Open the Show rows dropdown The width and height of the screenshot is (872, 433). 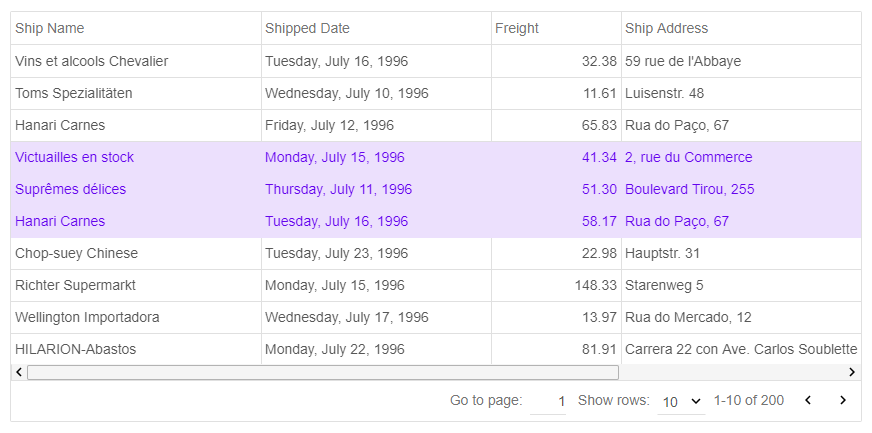pyautogui.click(x=681, y=401)
